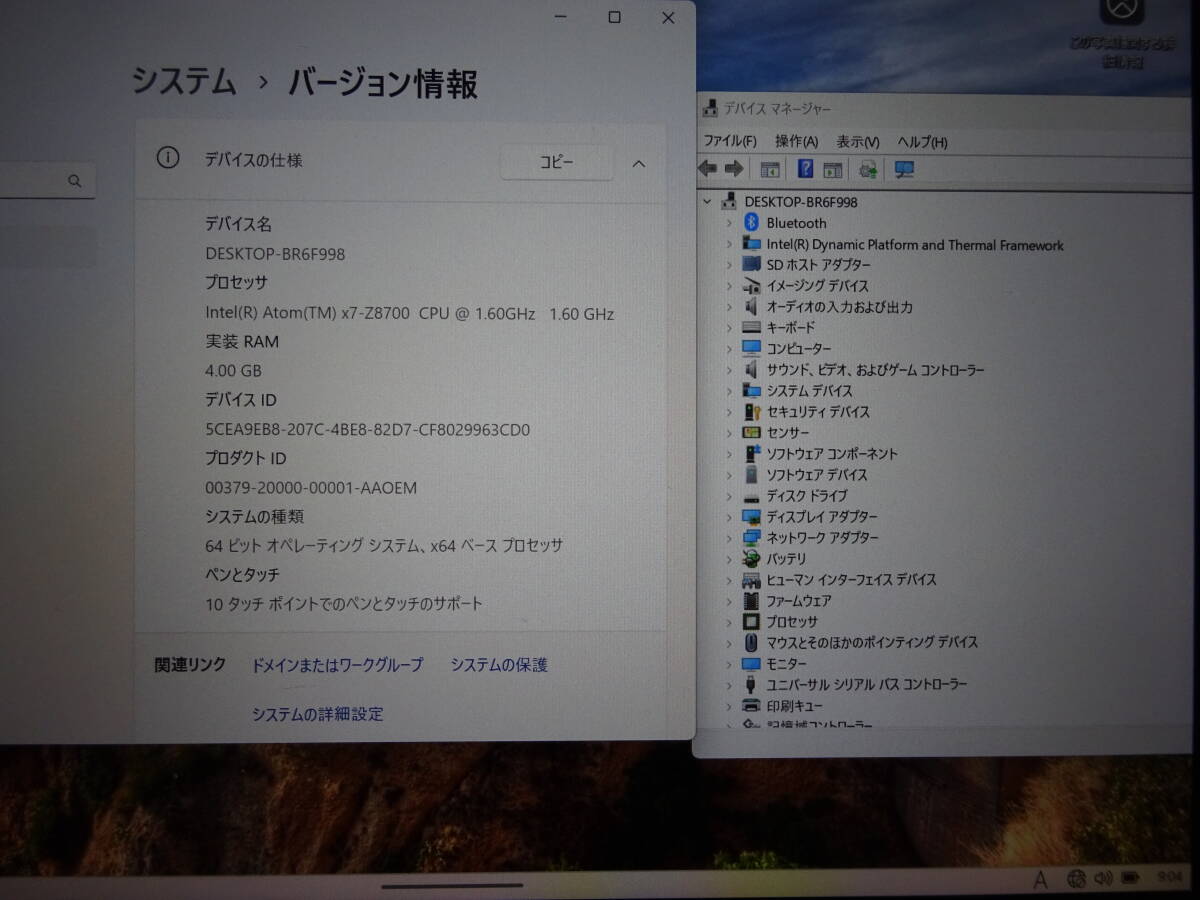Click the scan for hardware changes monitor icon
Viewport: 1200px width, 900px height.
point(905,170)
